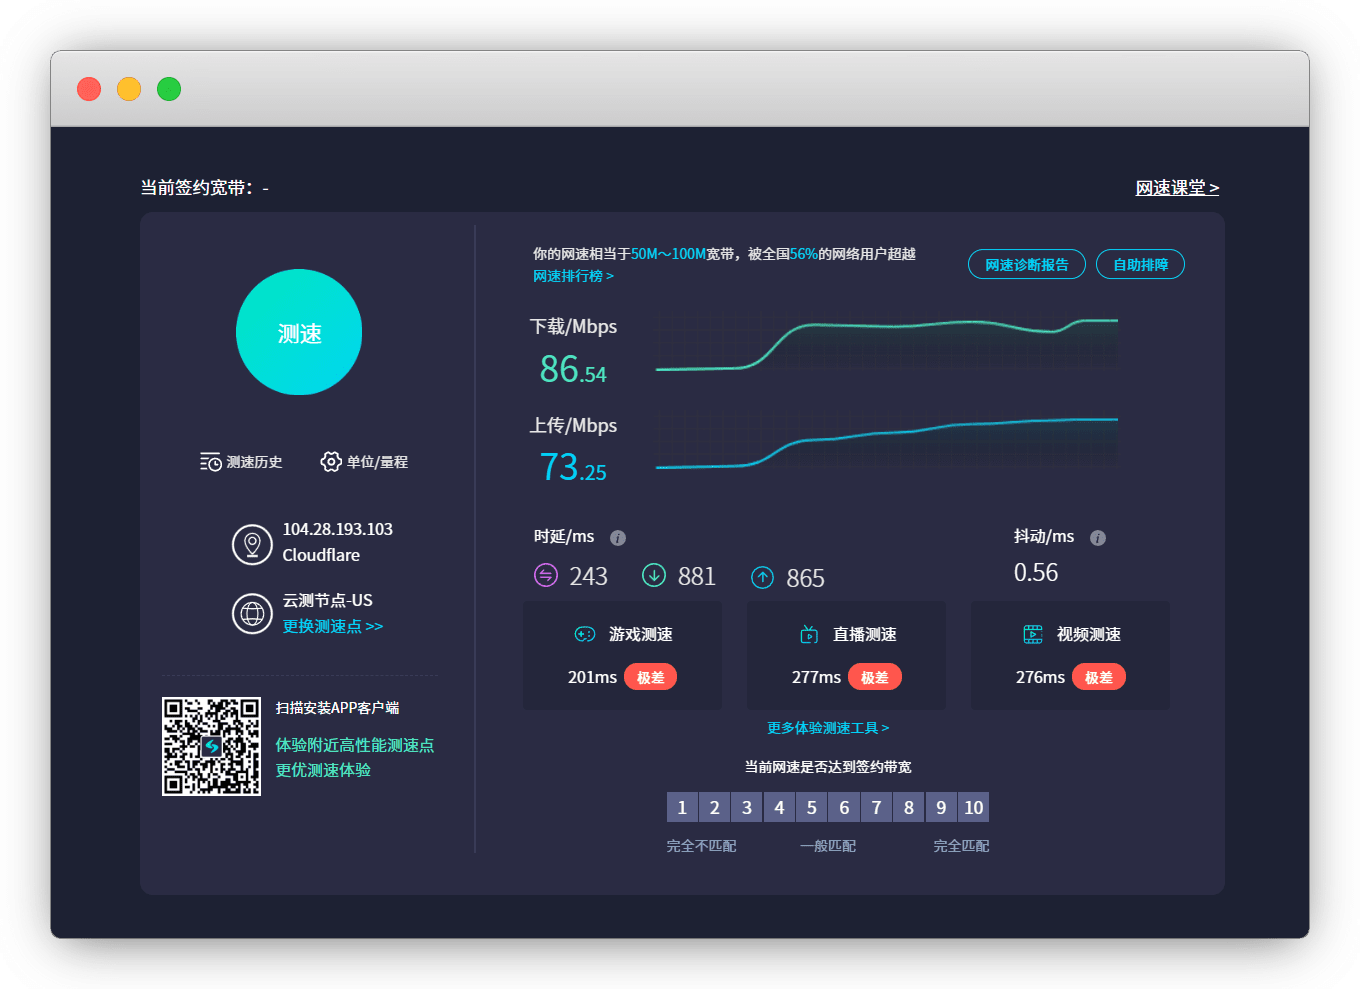Expand 更换测速点 to change test node

tap(332, 626)
